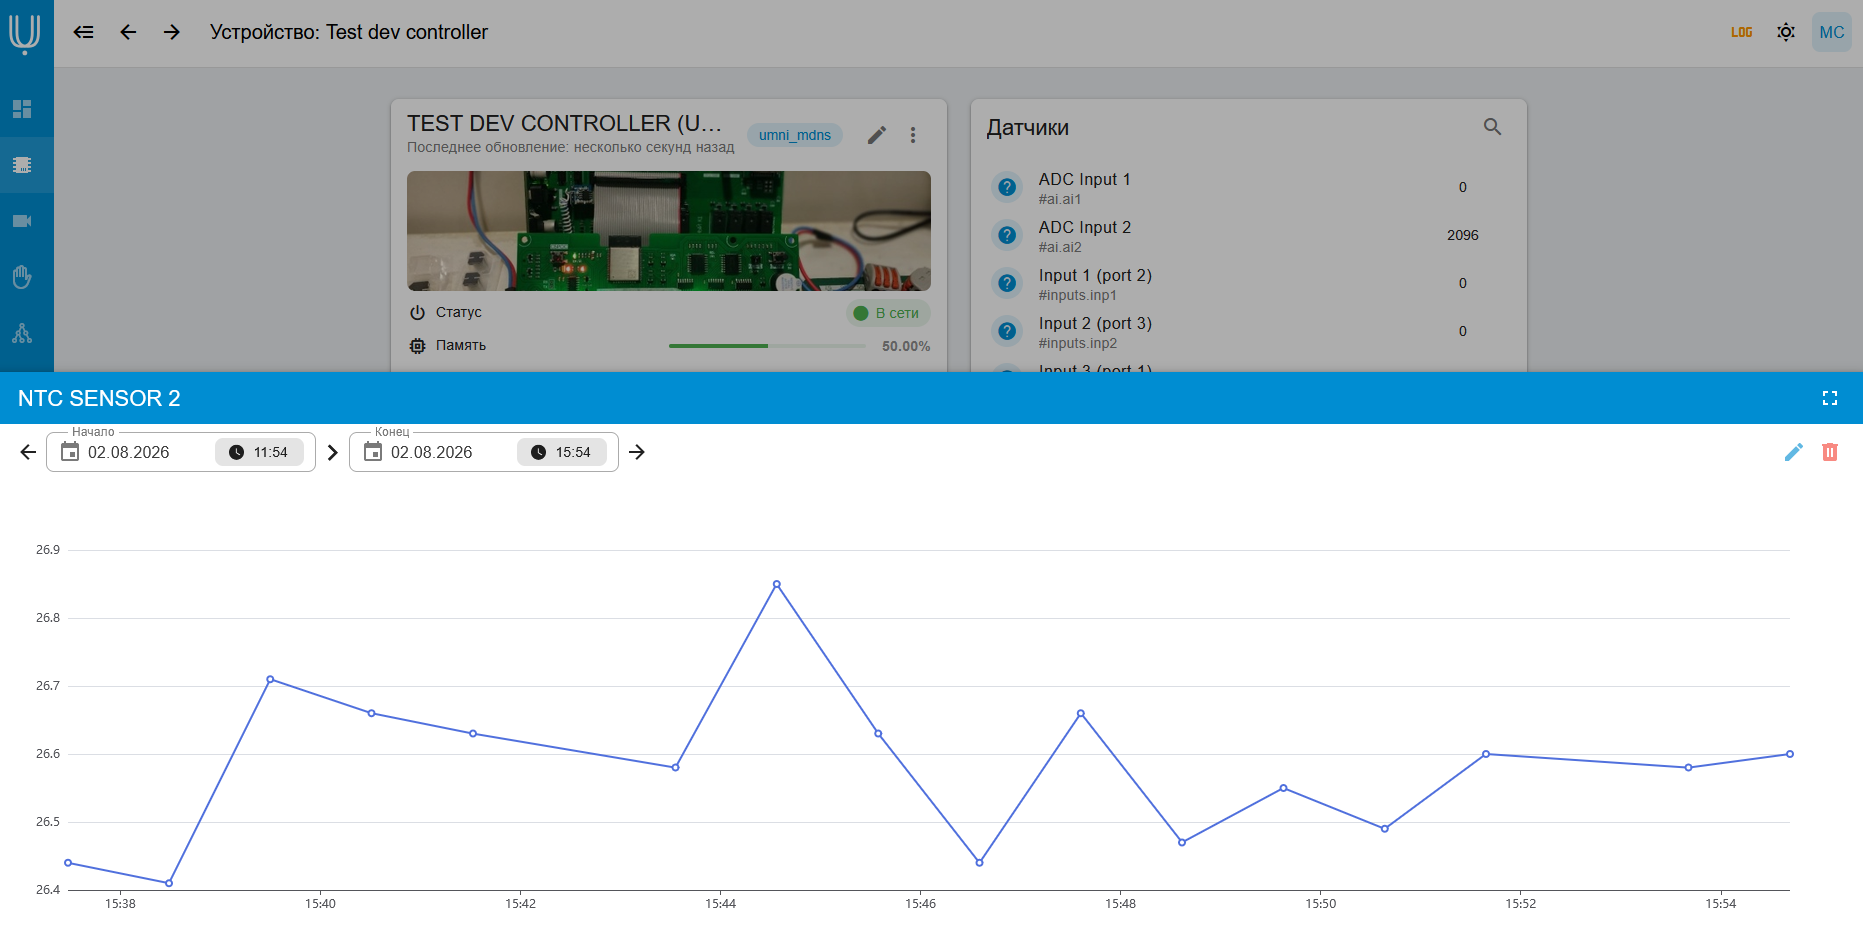The height and width of the screenshot is (942, 1863).
Task: Go back using the header back arrow
Action: (x=128, y=32)
